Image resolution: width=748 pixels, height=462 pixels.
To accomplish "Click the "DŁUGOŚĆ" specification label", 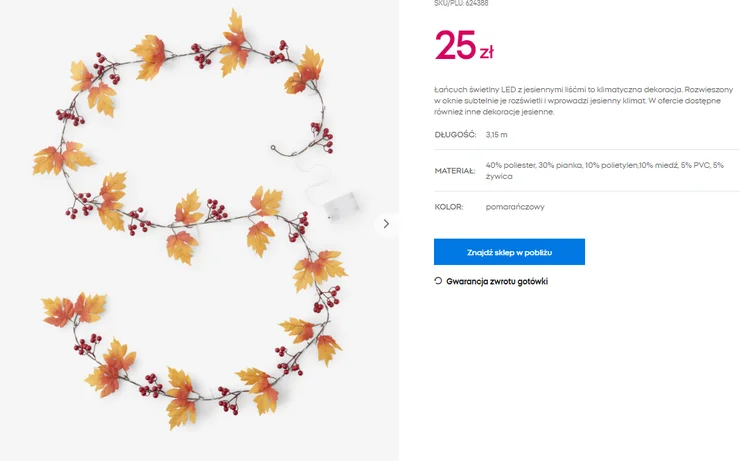I will click(x=455, y=134).
